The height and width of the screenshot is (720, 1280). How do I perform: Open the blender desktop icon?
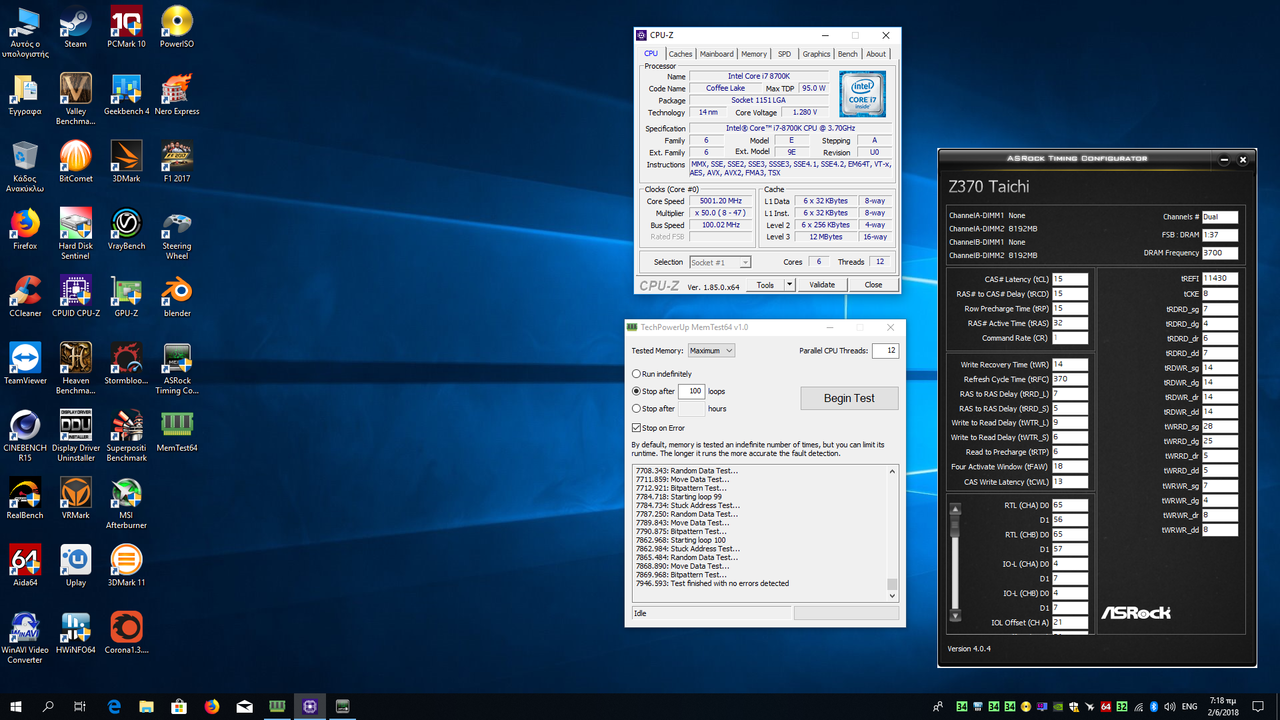click(x=177, y=295)
